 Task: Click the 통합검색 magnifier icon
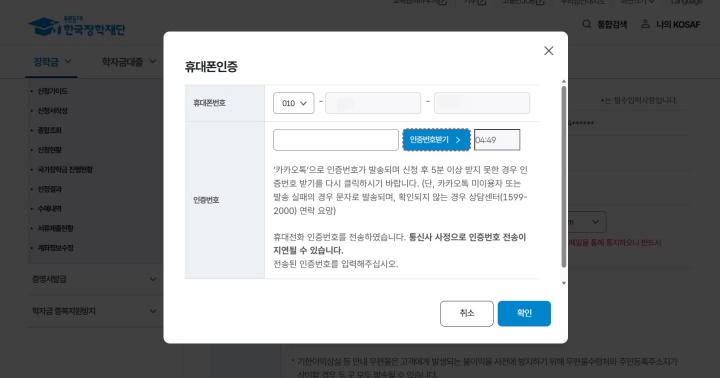coord(586,24)
